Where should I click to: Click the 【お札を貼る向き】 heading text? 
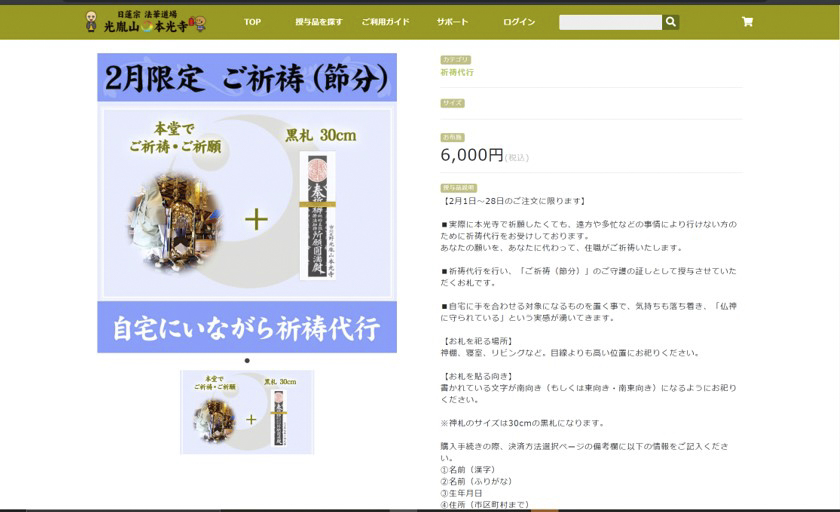477,377
